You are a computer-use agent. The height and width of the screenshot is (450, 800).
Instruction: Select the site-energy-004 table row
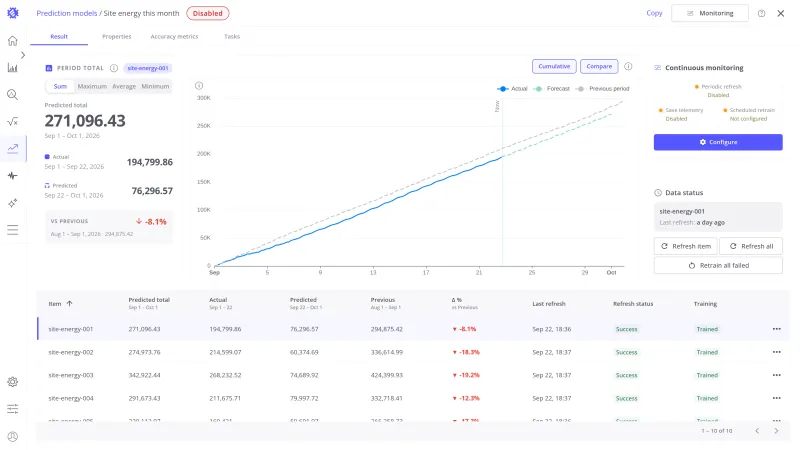413,398
